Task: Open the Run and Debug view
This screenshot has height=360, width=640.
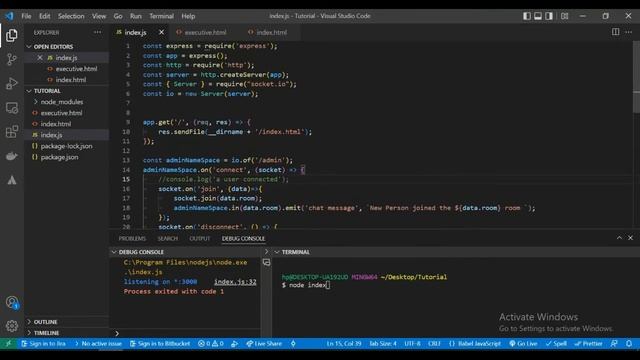Action: (11, 83)
